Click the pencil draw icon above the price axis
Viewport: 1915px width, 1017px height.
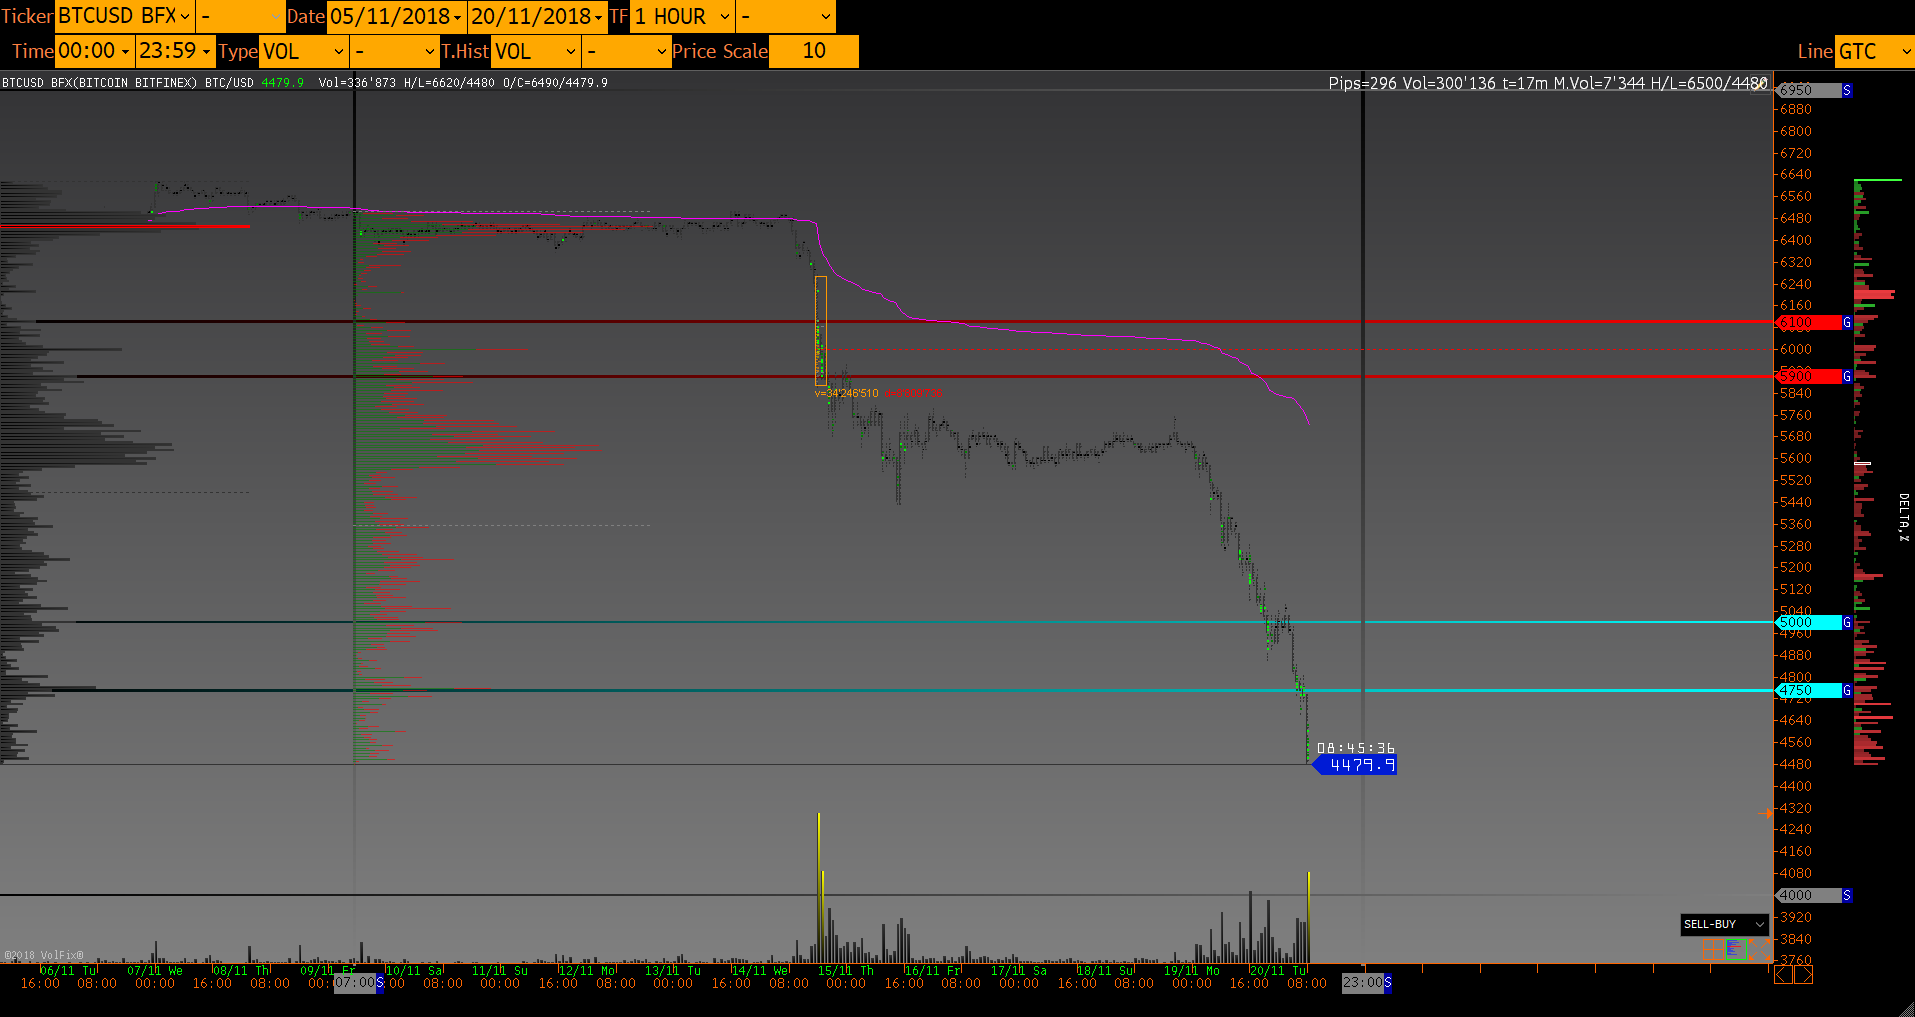(x=1761, y=83)
